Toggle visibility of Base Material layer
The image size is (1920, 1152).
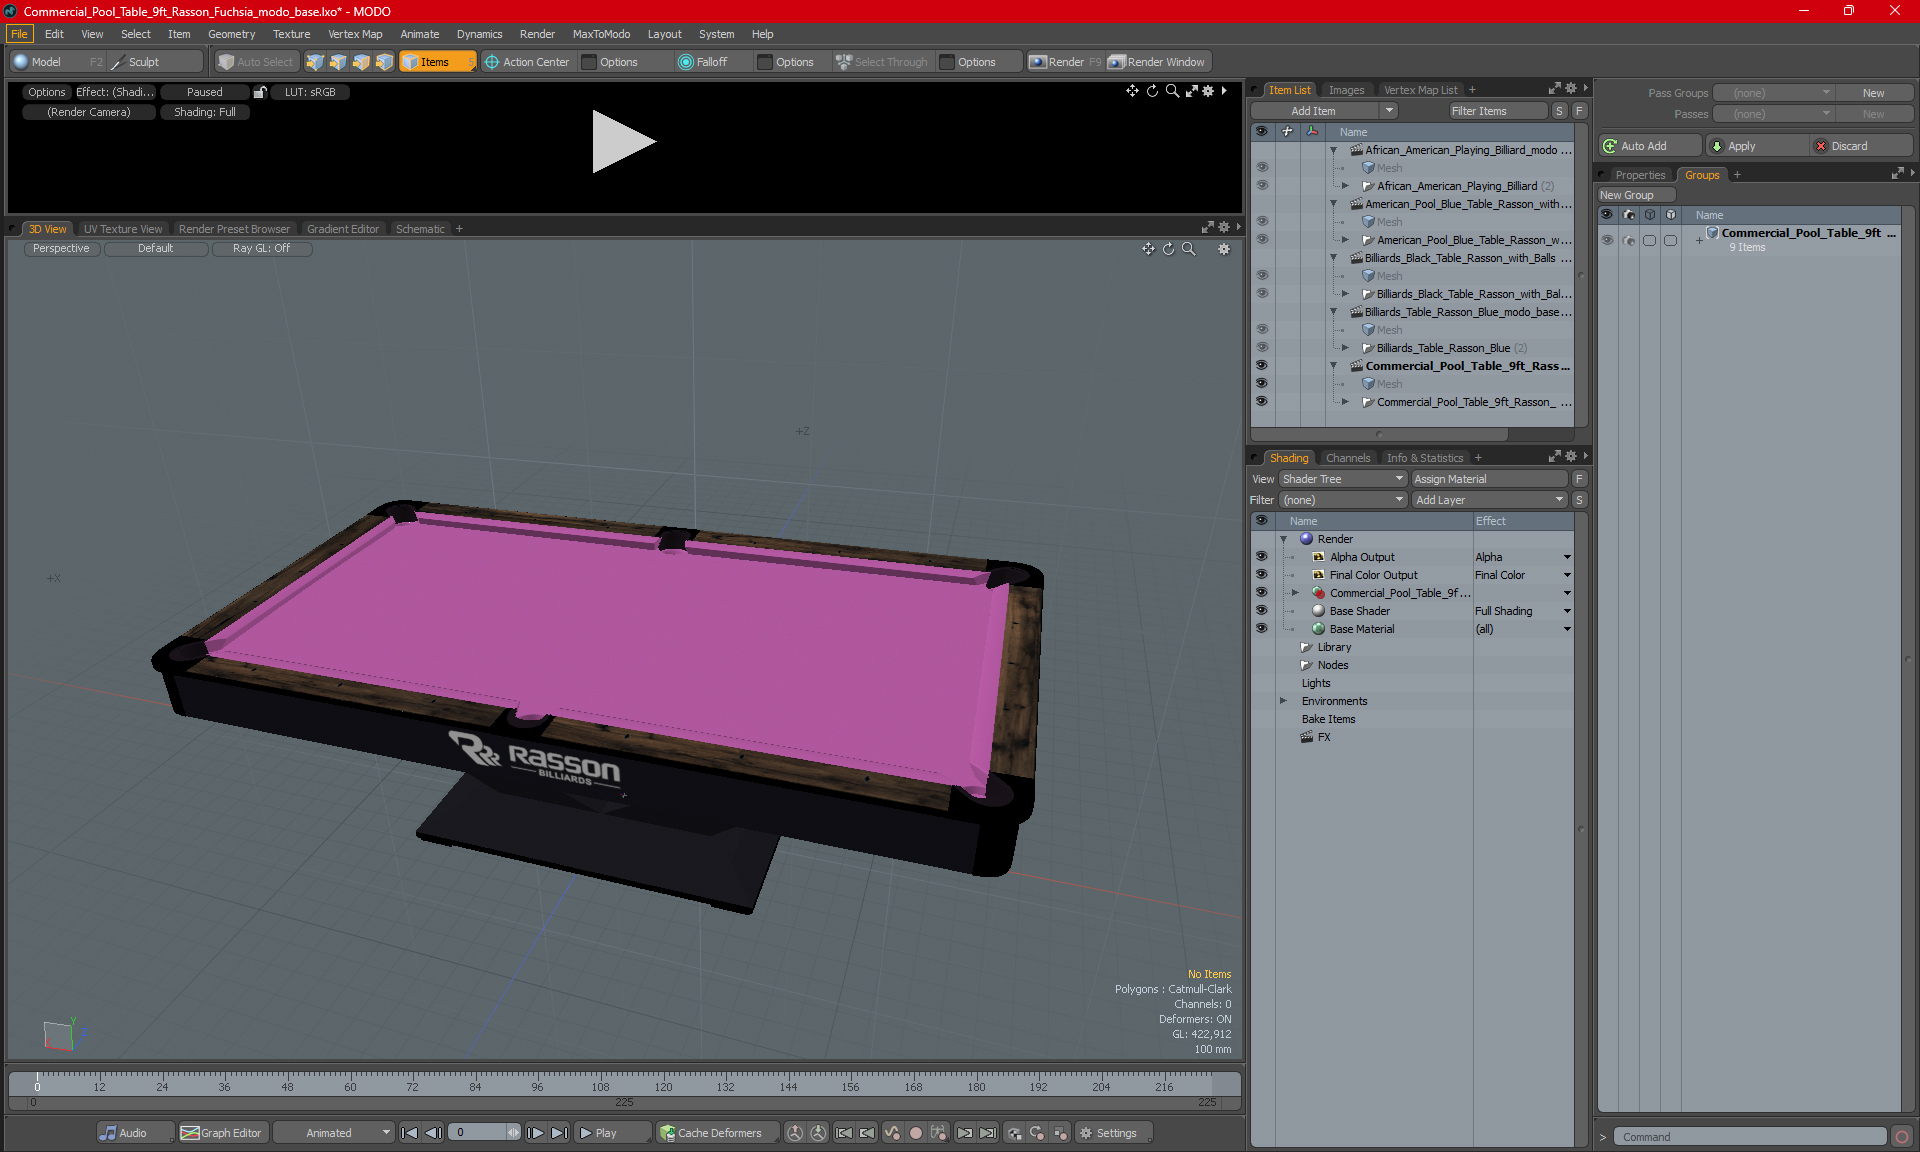(1262, 629)
